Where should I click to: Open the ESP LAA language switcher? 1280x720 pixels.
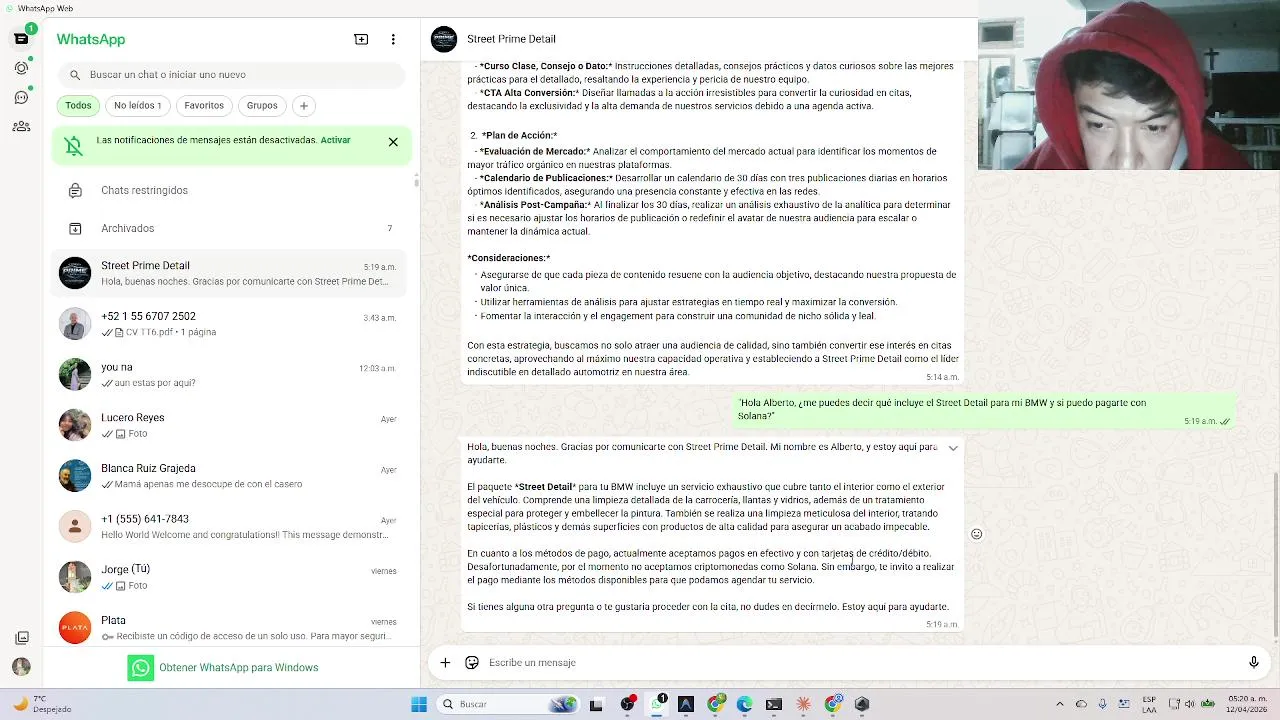1149,704
